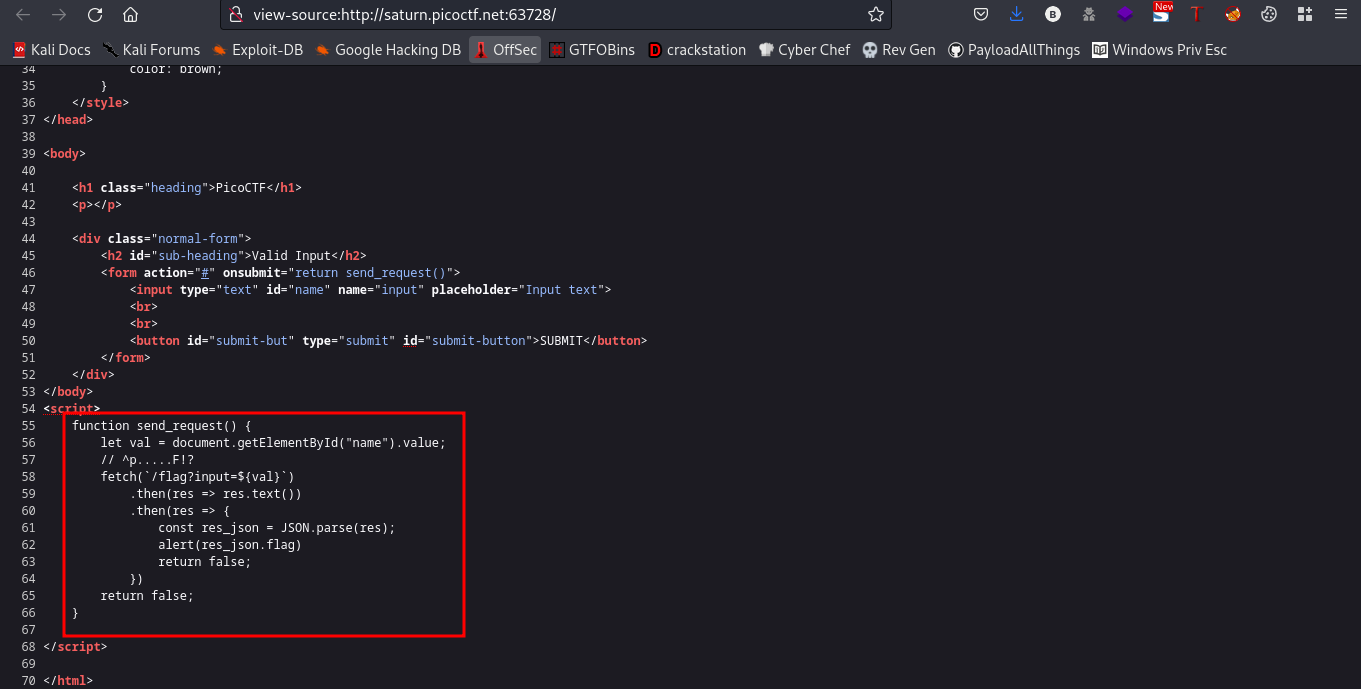1361x689 pixels.
Task: Click the closing '</script>' tag line
Action: pyautogui.click(x=75, y=647)
